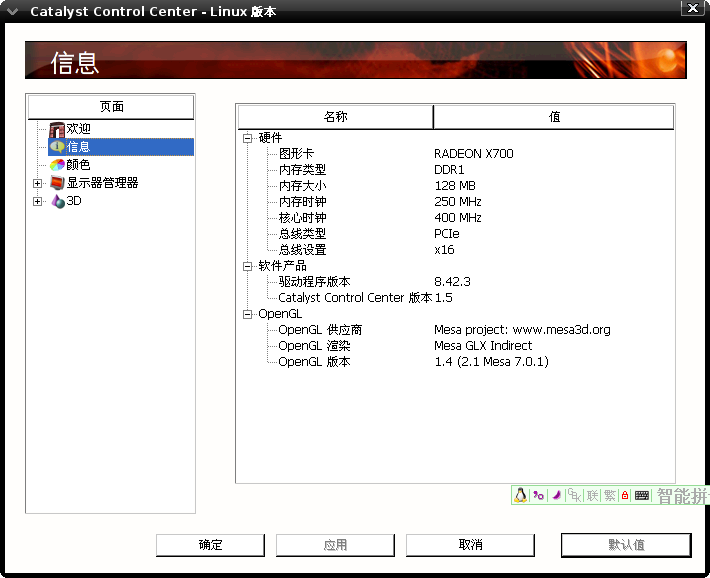710x578 pixels.
Task: Collapse the OpenGL section
Action: coord(247,314)
